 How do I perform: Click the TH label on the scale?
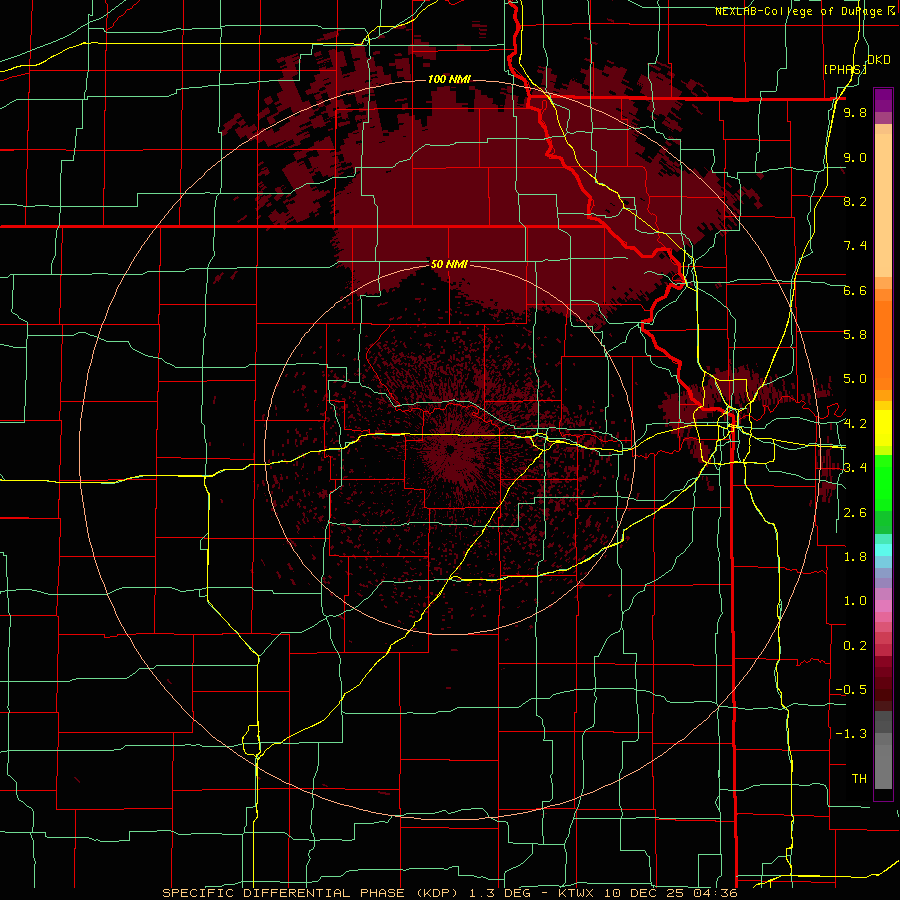tap(859, 779)
